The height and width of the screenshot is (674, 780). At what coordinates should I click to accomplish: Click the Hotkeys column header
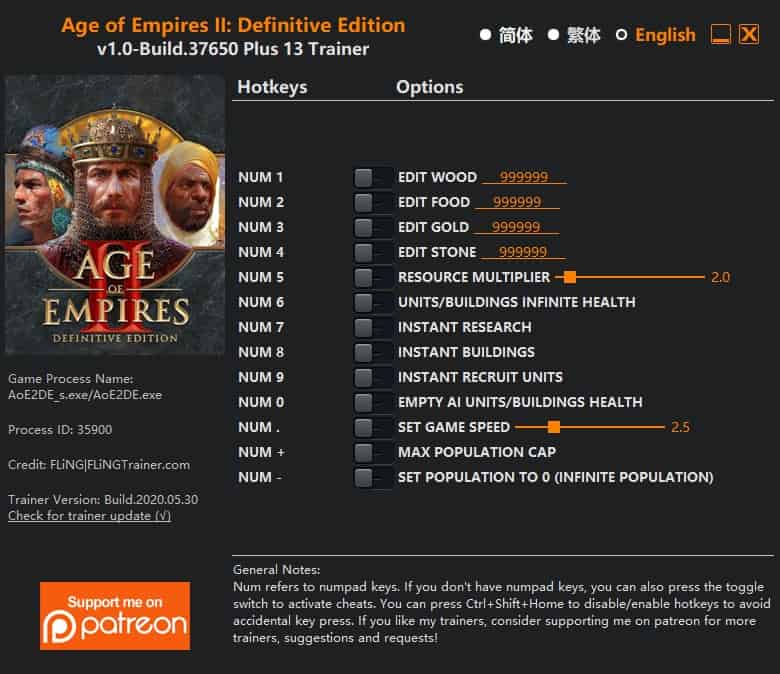pyautogui.click(x=272, y=87)
